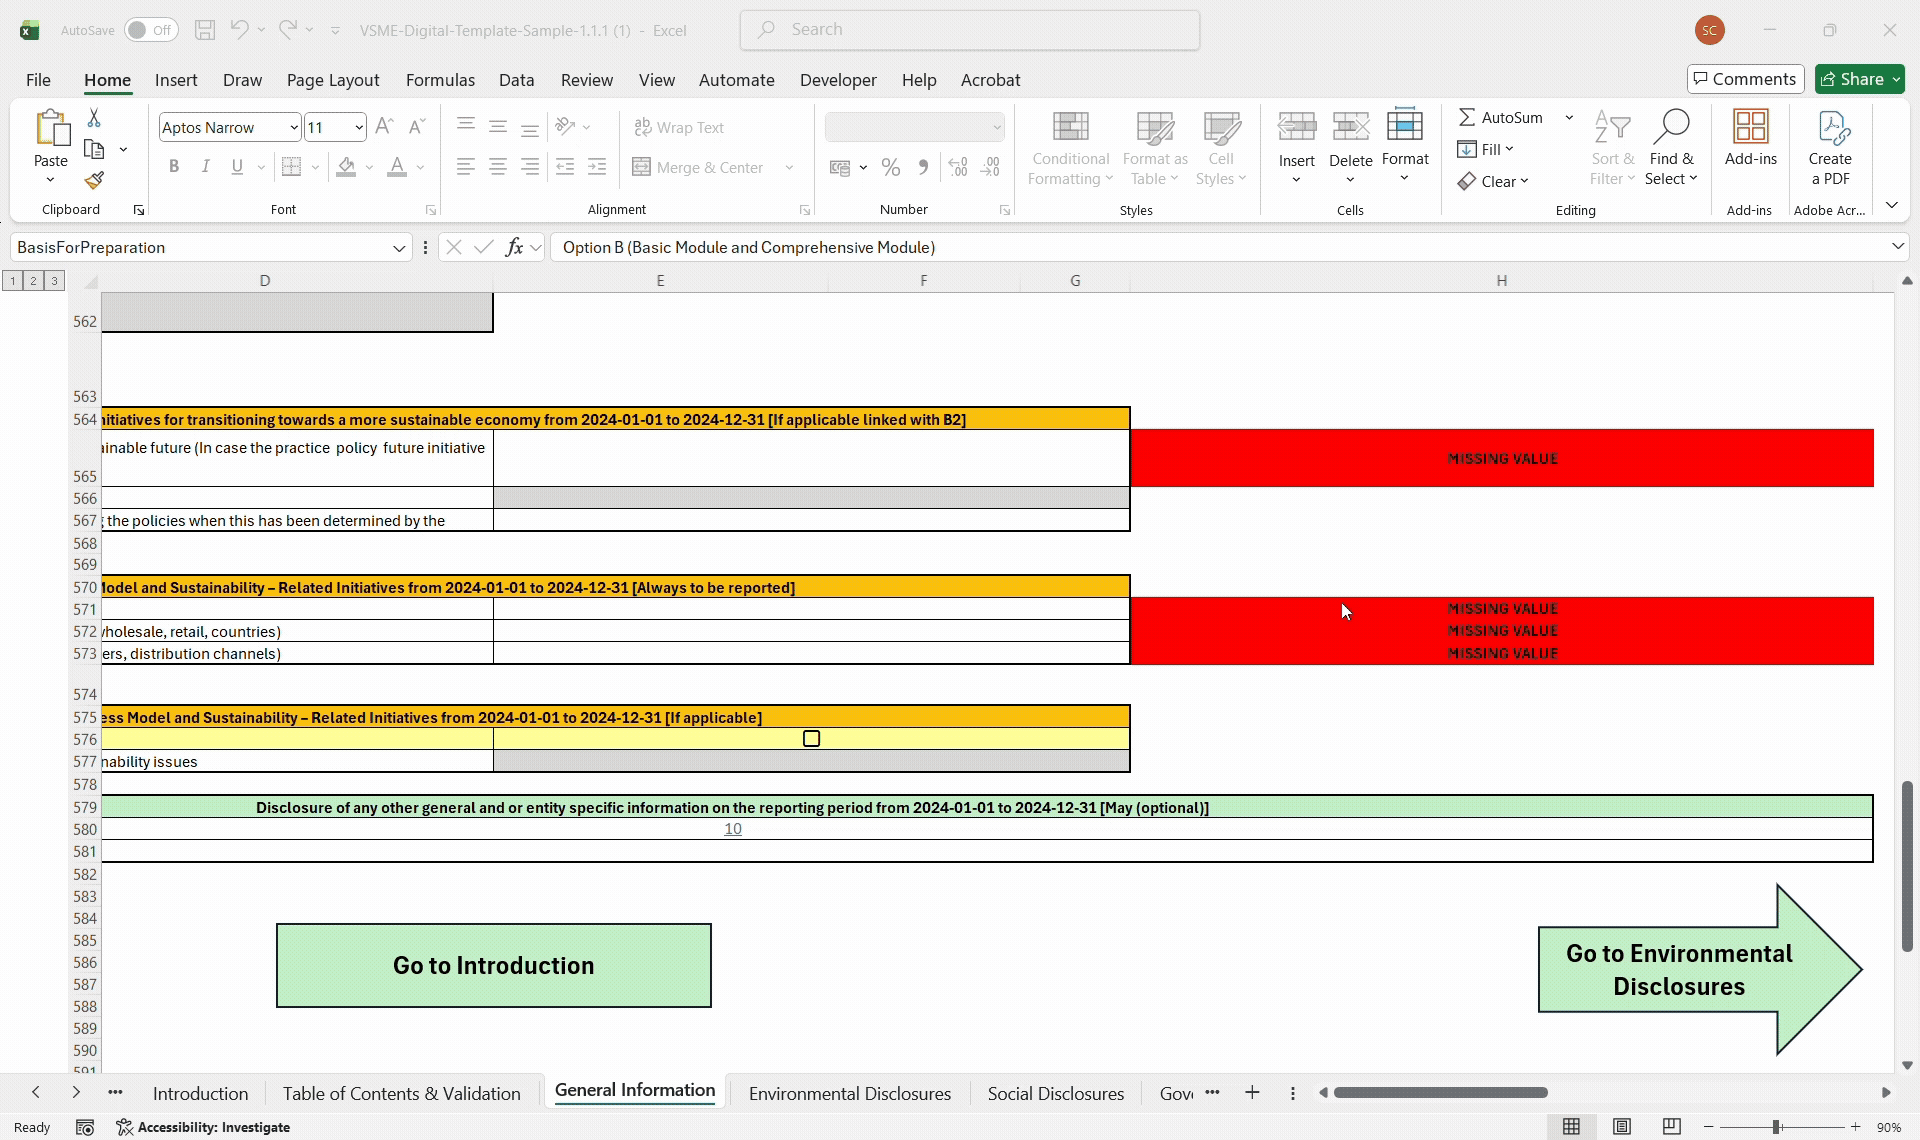Image resolution: width=1920 pixels, height=1140 pixels.
Task: Expand the formula bar
Action: point(1897,247)
